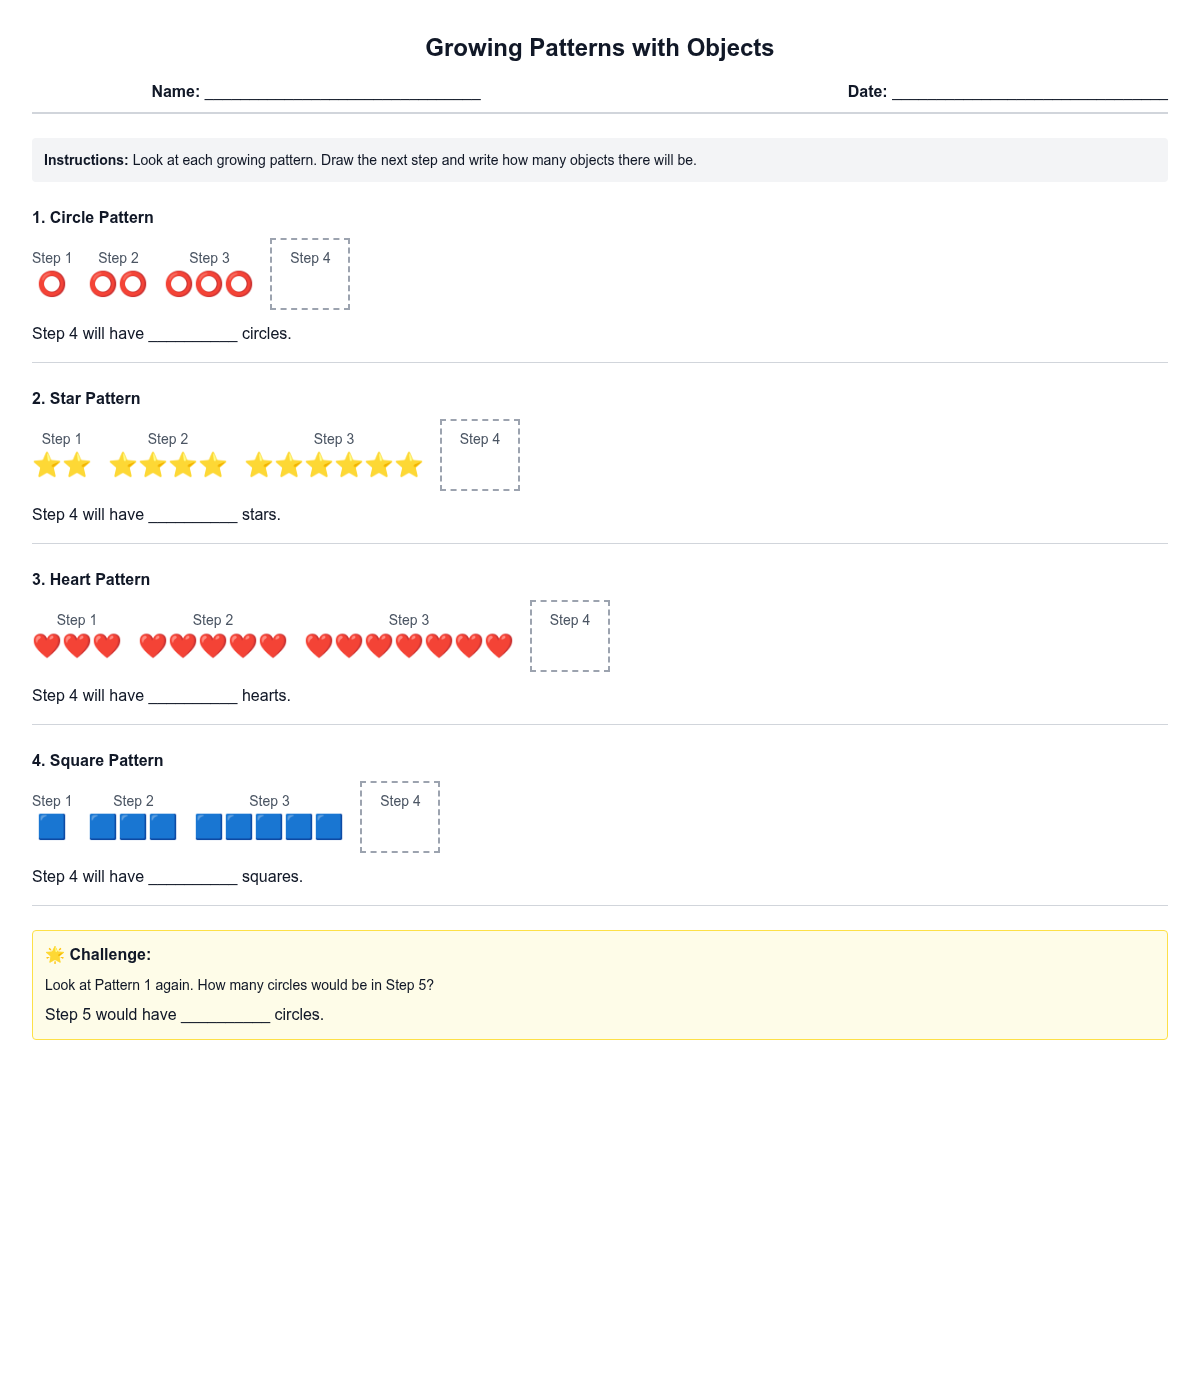
Task: Click the answer blank before the word circles in Pattern 1
Action: [193, 335]
